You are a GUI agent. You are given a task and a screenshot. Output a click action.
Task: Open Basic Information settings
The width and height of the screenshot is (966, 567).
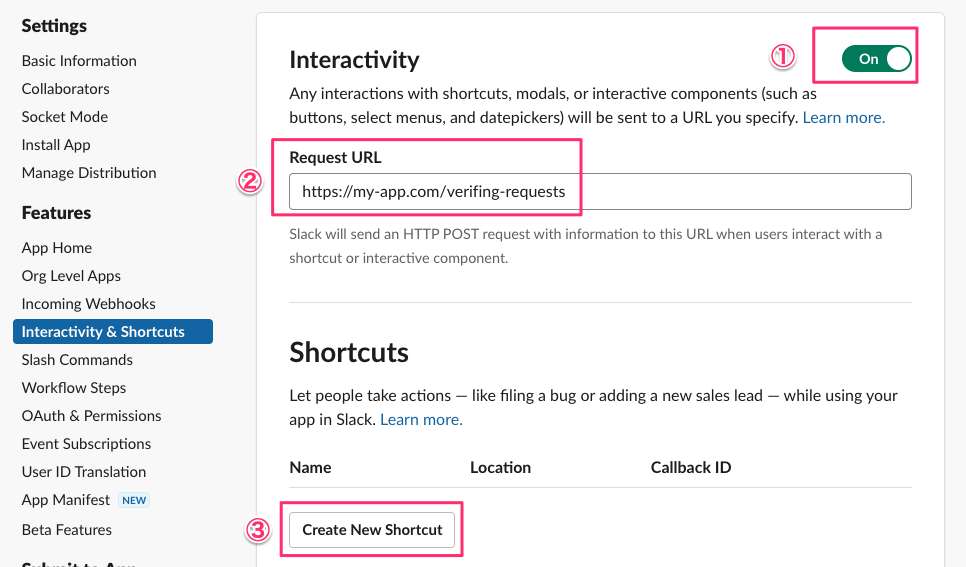coord(79,61)
